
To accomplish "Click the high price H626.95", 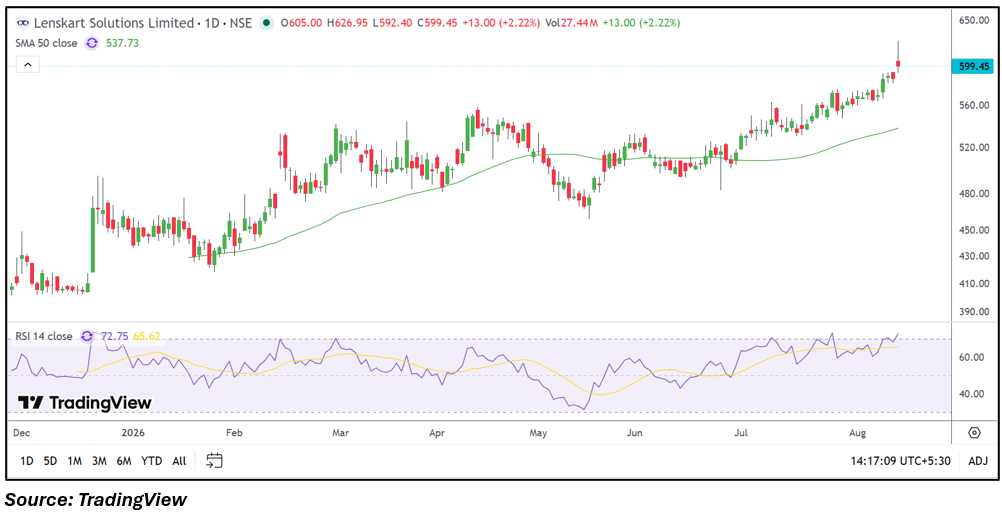I will point(348,22).
